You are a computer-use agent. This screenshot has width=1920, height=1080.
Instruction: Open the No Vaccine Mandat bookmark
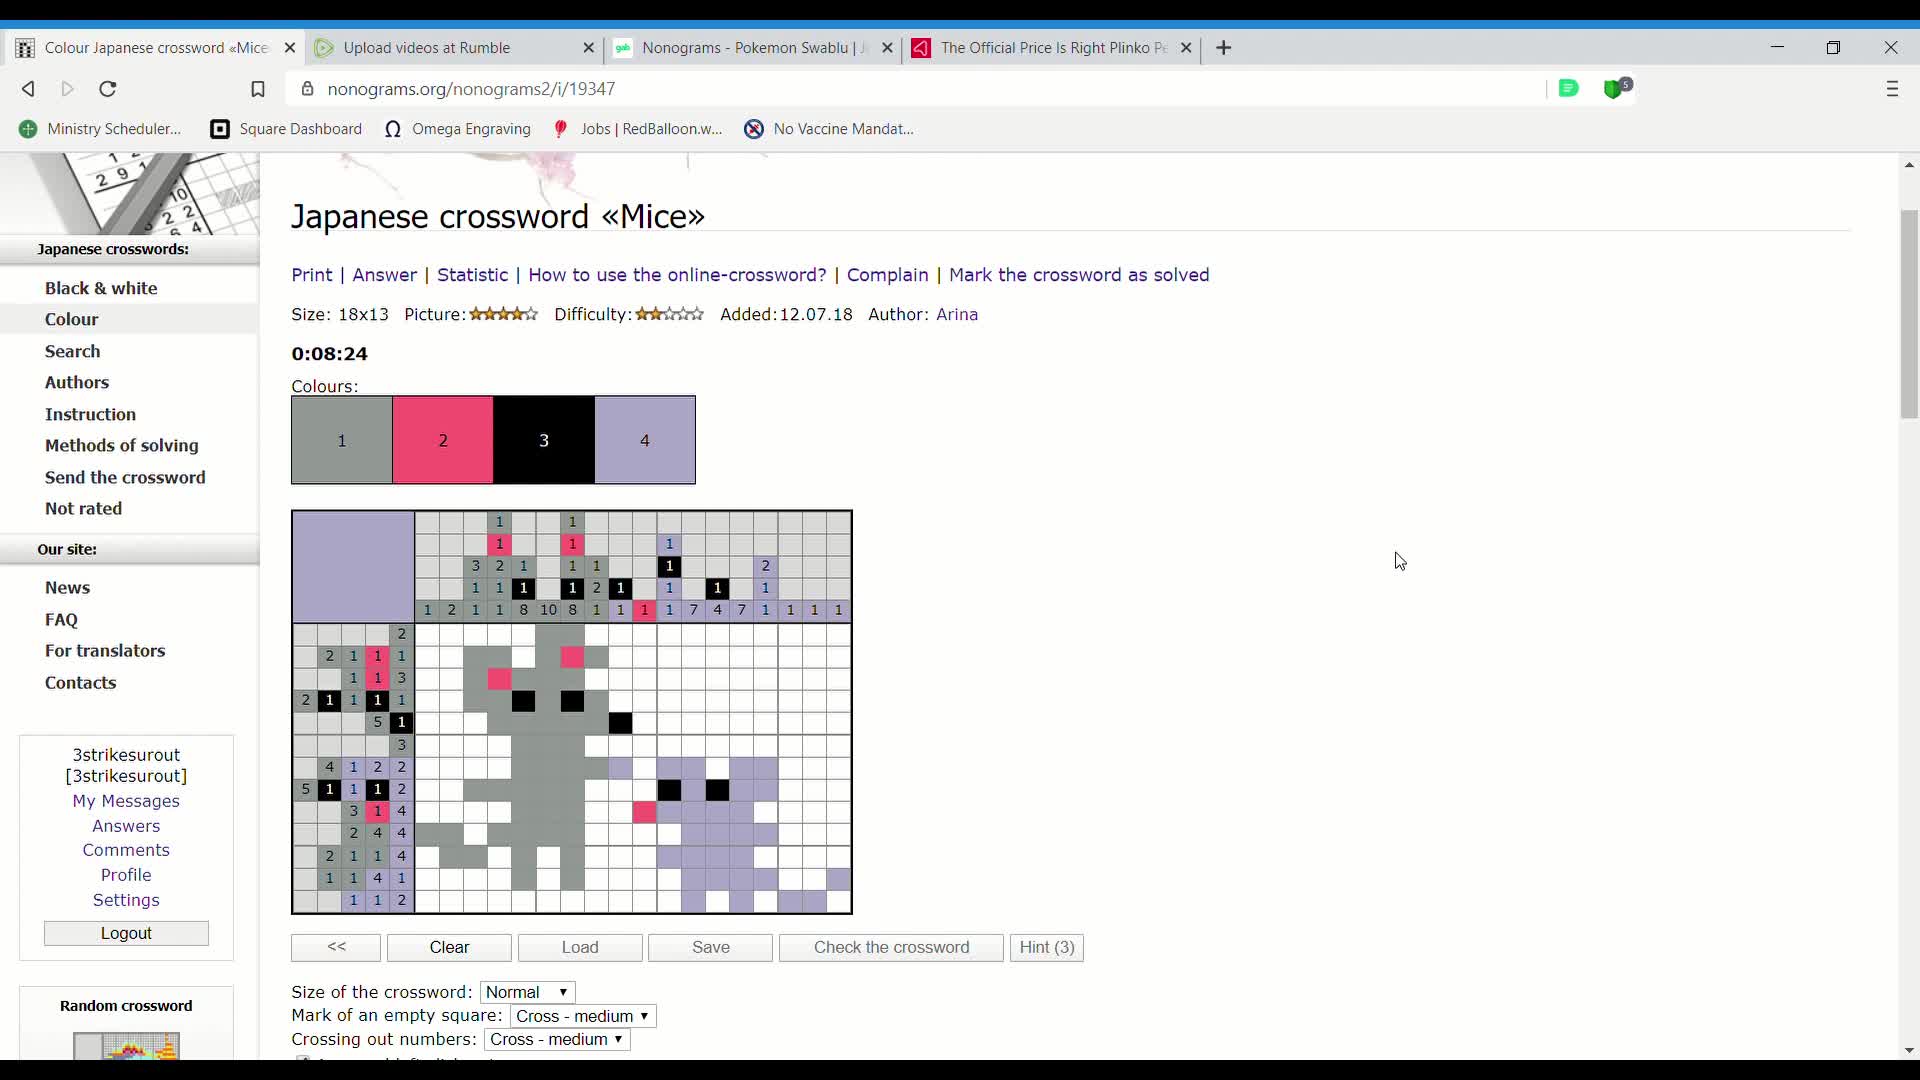pyautogui.click(x=830, y=128)
